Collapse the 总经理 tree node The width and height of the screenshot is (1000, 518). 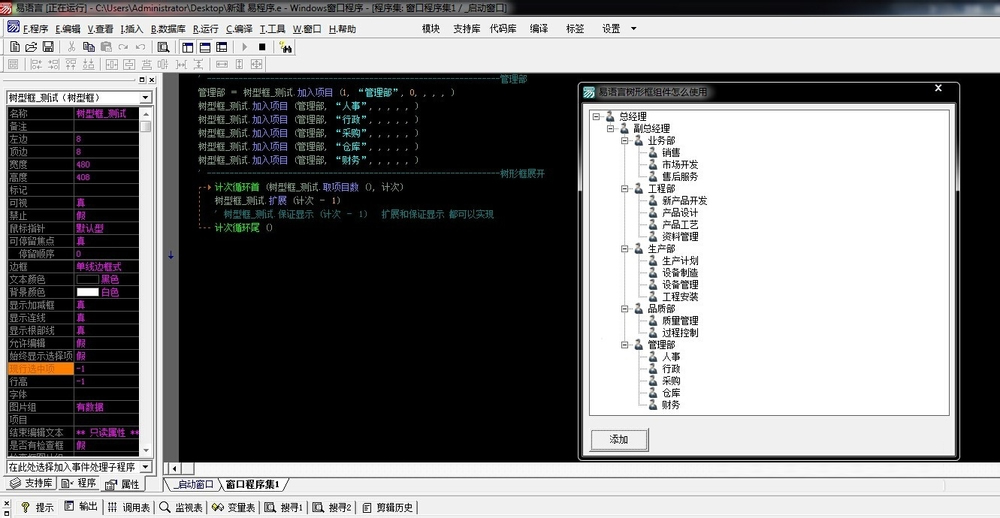click(x=596, y=117)
